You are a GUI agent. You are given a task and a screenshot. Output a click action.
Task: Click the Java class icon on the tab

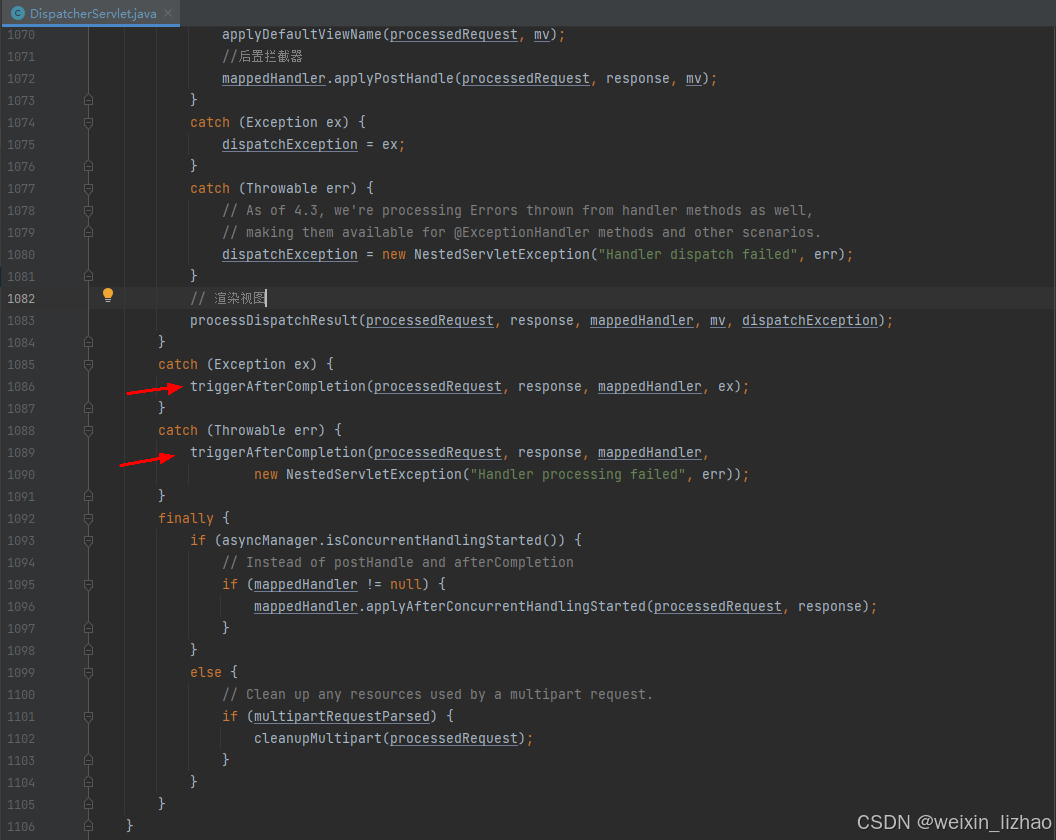18,13
